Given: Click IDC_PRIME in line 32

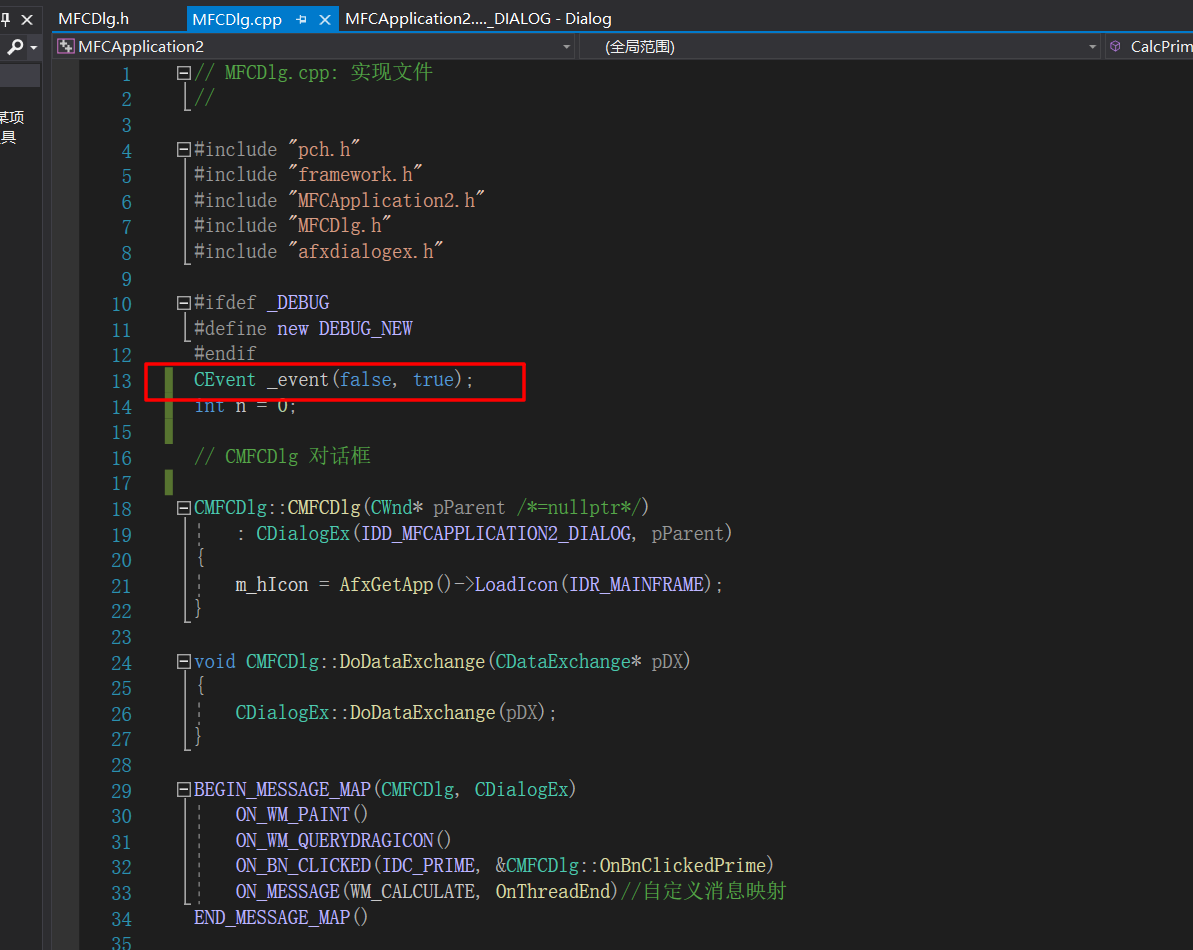Looking at the screenshot, I should [x=428, y=866].
